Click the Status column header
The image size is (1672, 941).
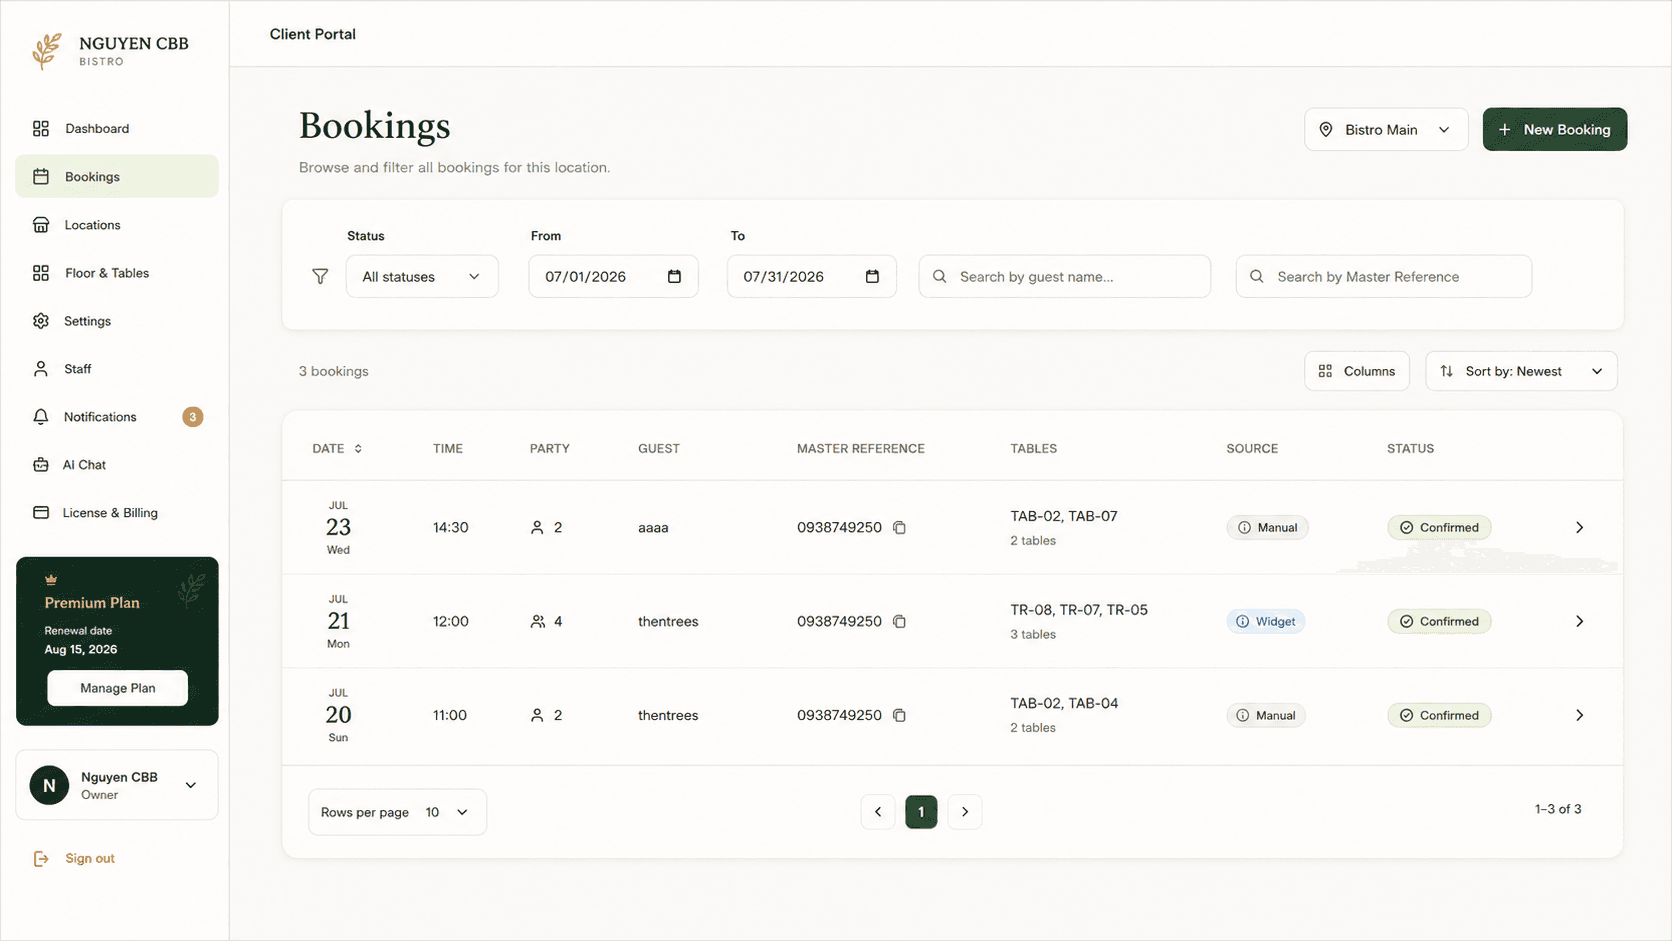point(1410,449)
